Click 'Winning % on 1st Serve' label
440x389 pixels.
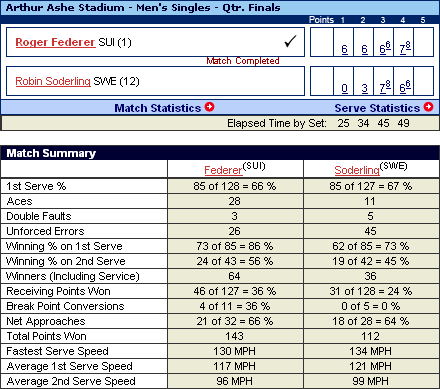pos(64,246)
